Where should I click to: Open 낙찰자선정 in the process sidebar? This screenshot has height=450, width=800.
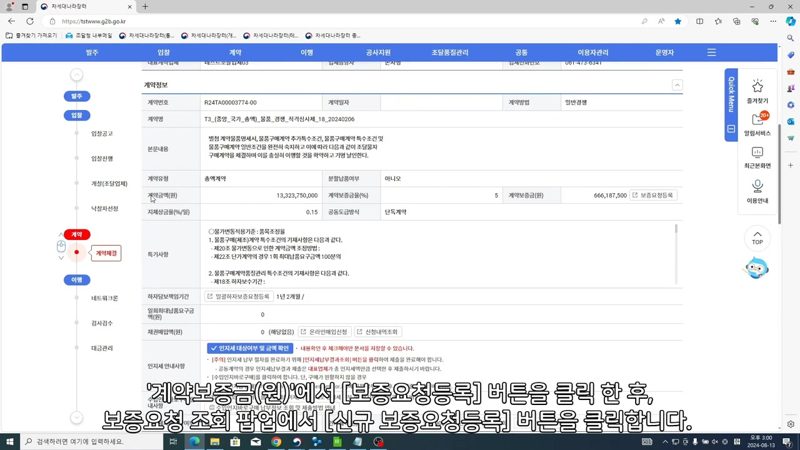tap(105, 209)
